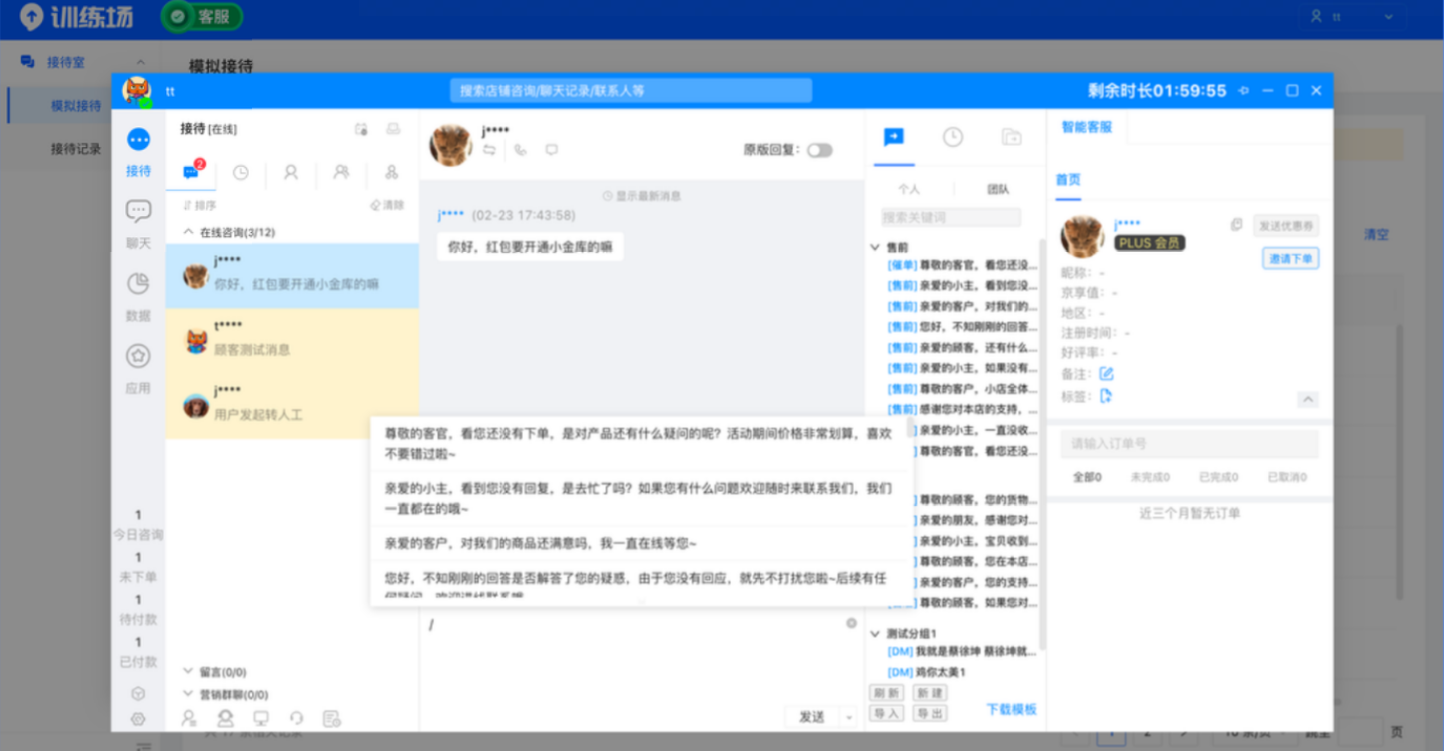Open the 下载模板 link
This screenshot has height=751, width=1444.
point(1011,709)
